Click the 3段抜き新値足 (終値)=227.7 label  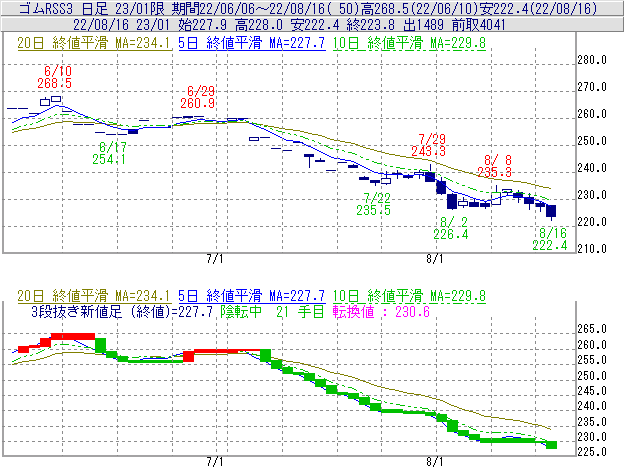pyautogui.click(x=122, y=311)
